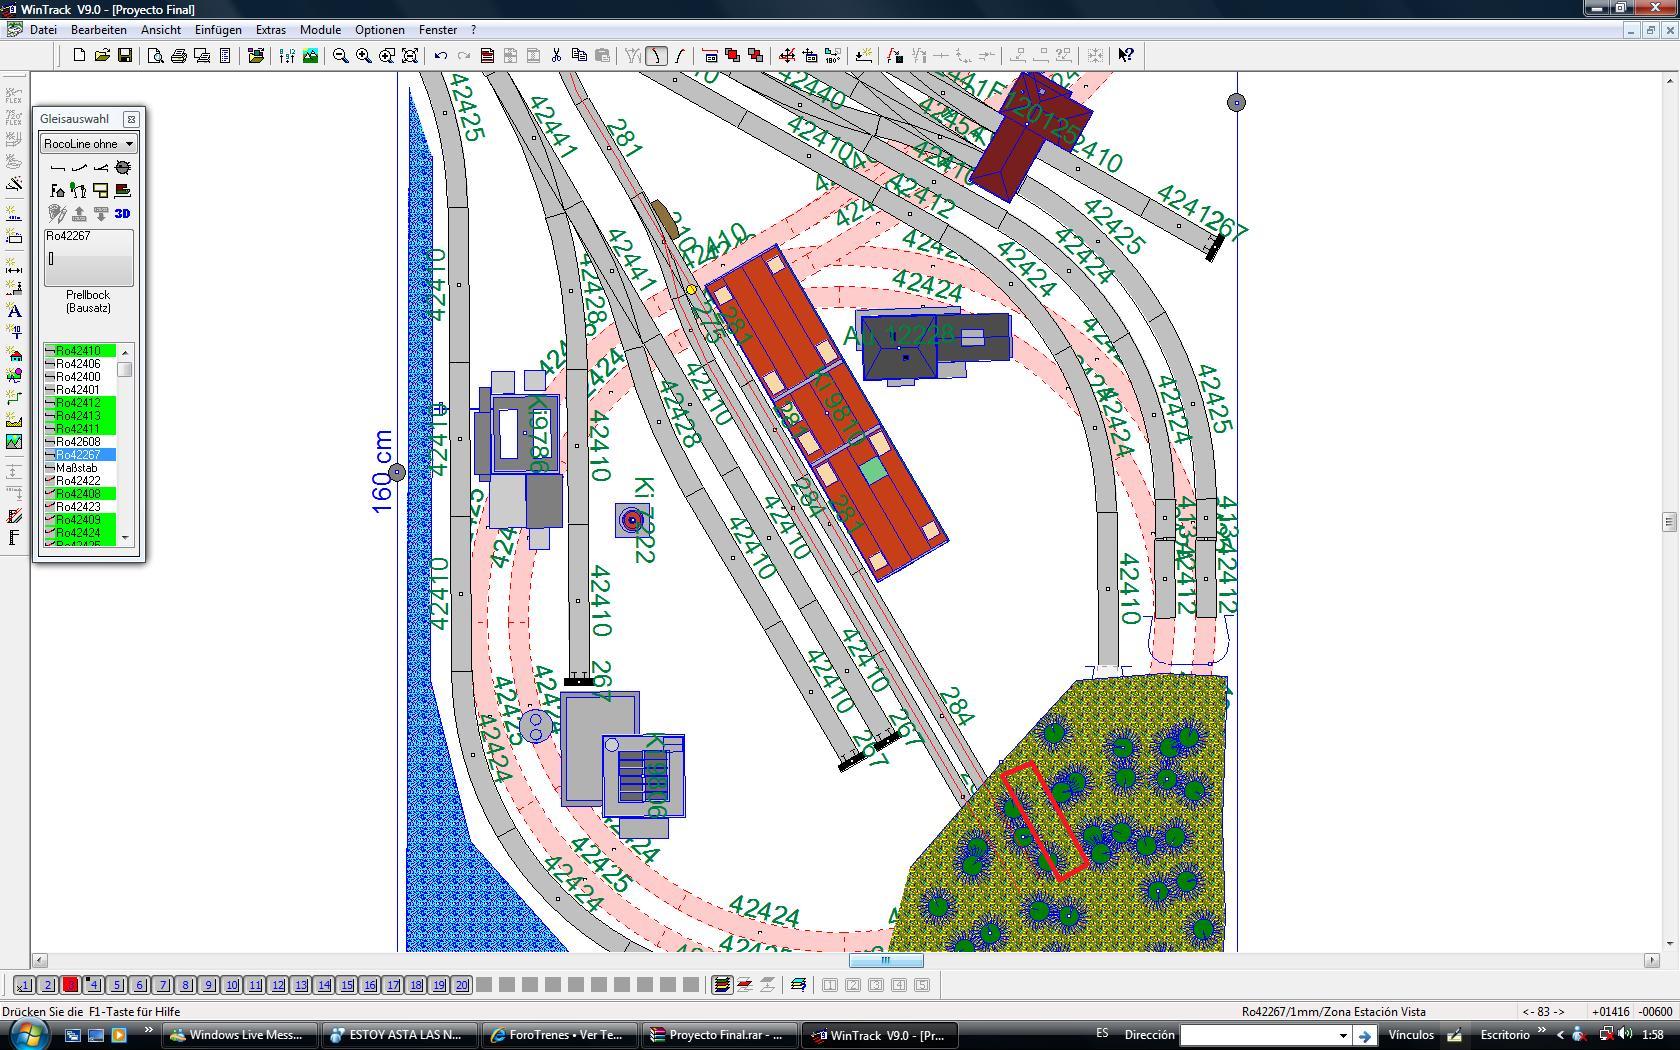Click the save file toolbar icon

pyautogui.click(x=125, y=56)
